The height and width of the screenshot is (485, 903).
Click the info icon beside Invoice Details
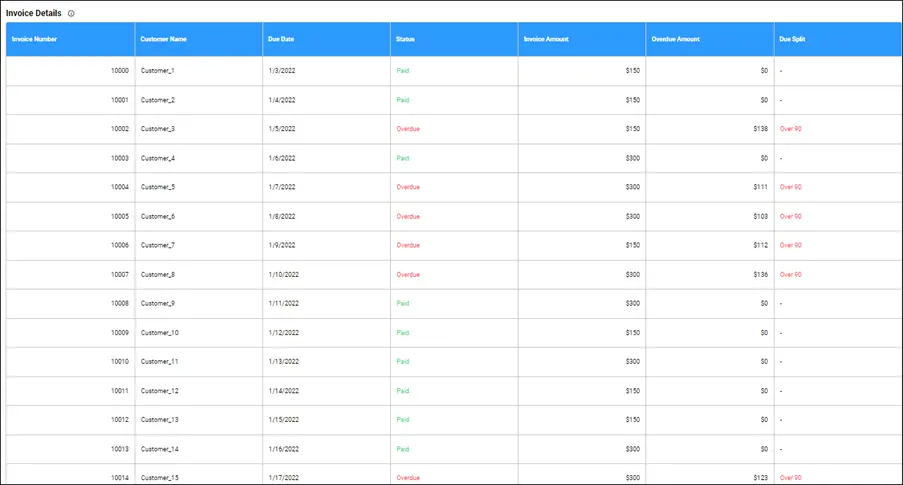(71, 13)
